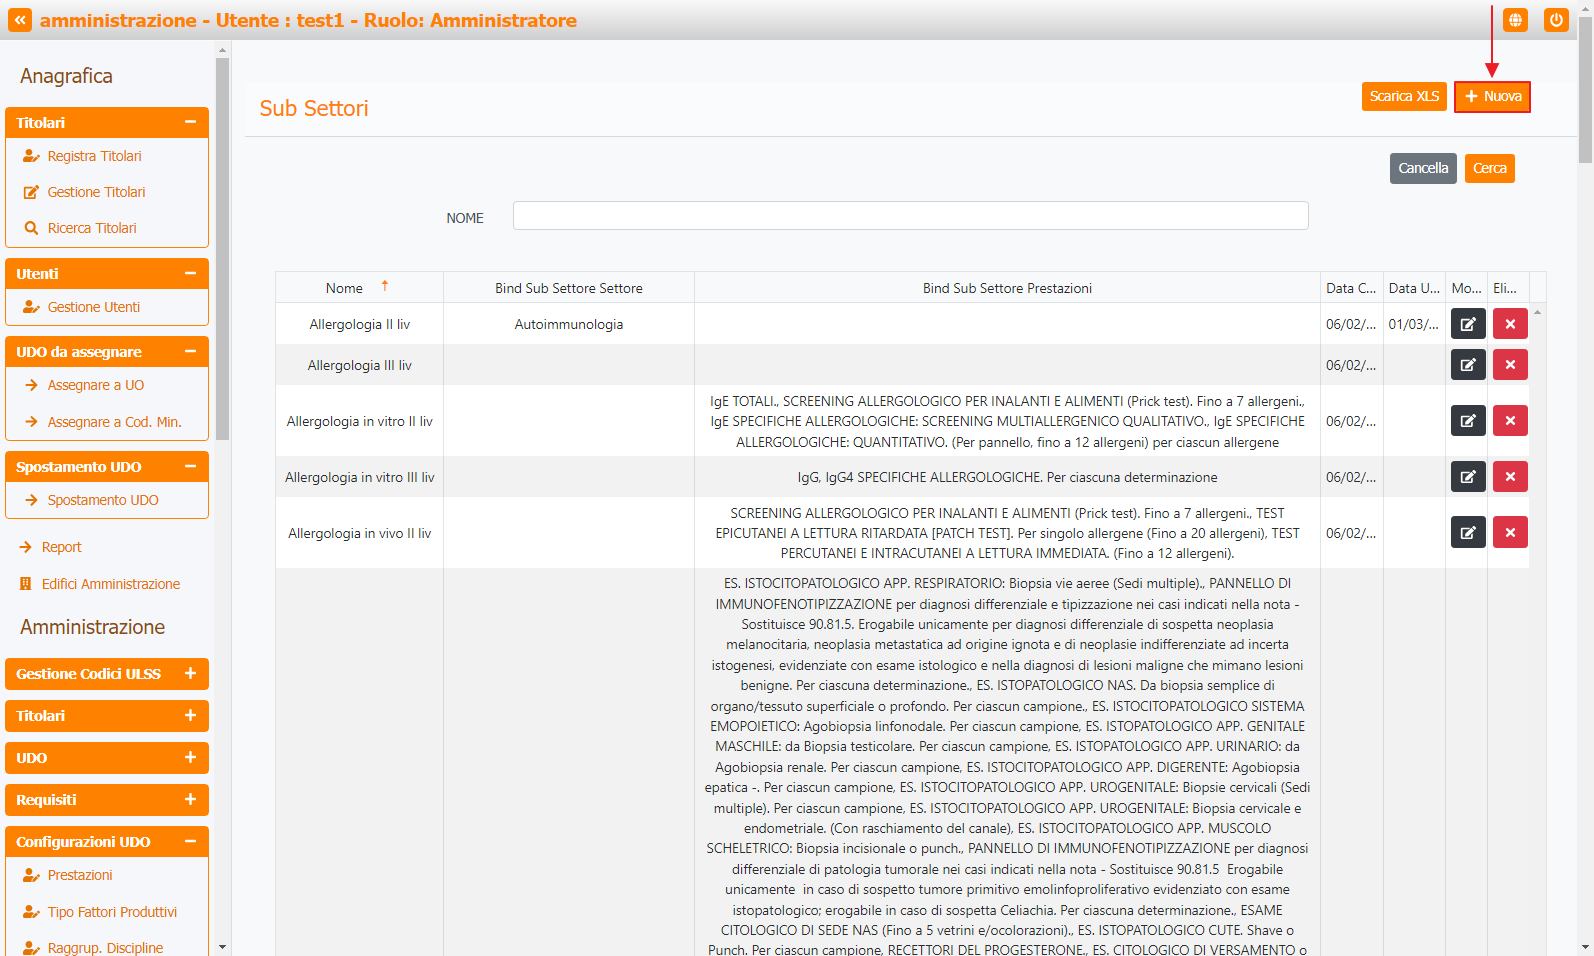Click the NOME search input field
The image size is (1594, 956).
click(x=910, y=216)
